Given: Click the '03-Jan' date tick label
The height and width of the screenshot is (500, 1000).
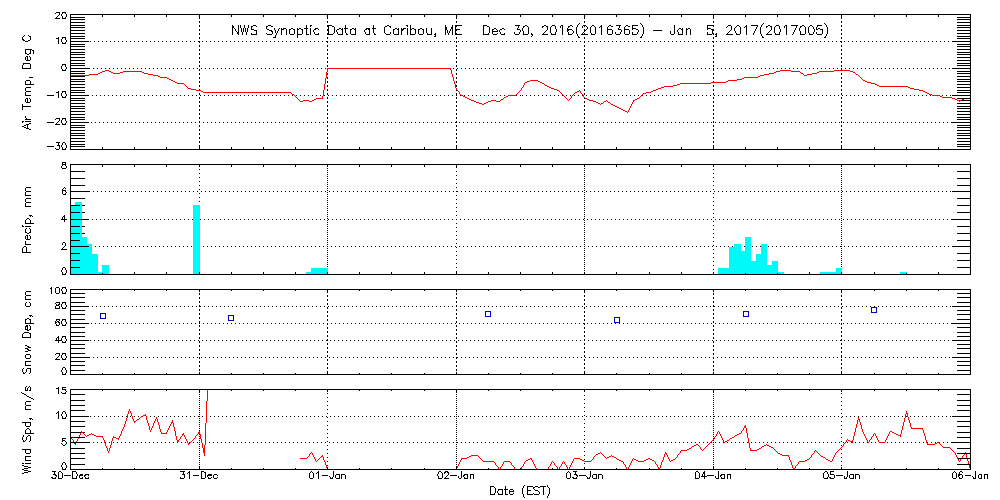Looking at the screenshot, I should tap(584, 476).
